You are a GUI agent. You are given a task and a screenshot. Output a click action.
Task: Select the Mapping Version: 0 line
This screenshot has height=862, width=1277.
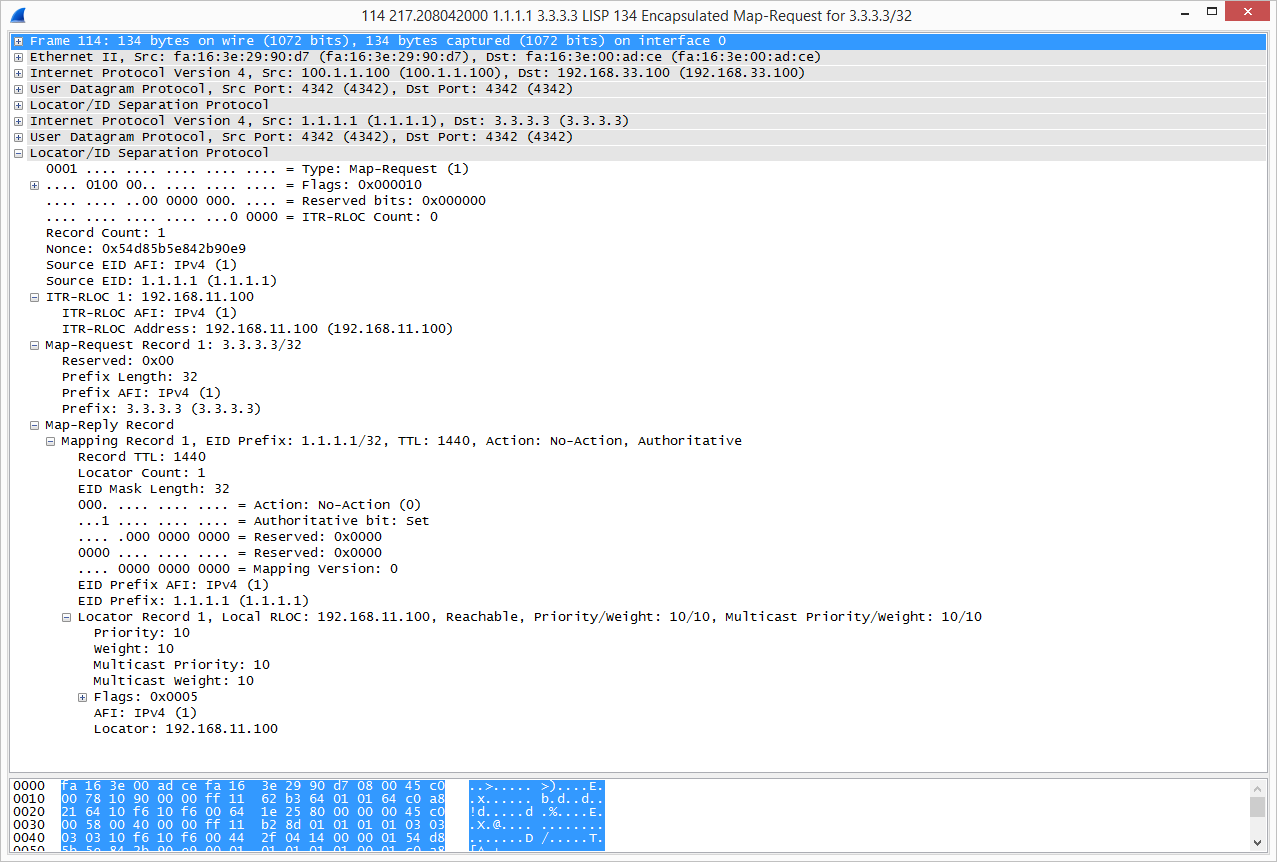point(238,569)
